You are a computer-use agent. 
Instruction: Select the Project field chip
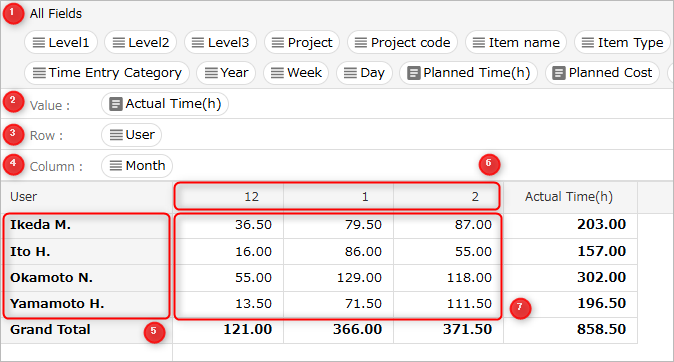[302, 42]
